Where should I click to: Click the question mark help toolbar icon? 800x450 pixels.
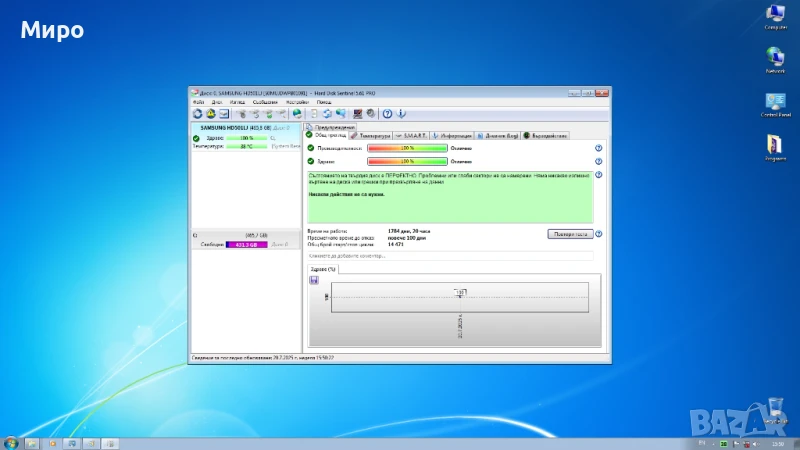(x=387, y=114)
